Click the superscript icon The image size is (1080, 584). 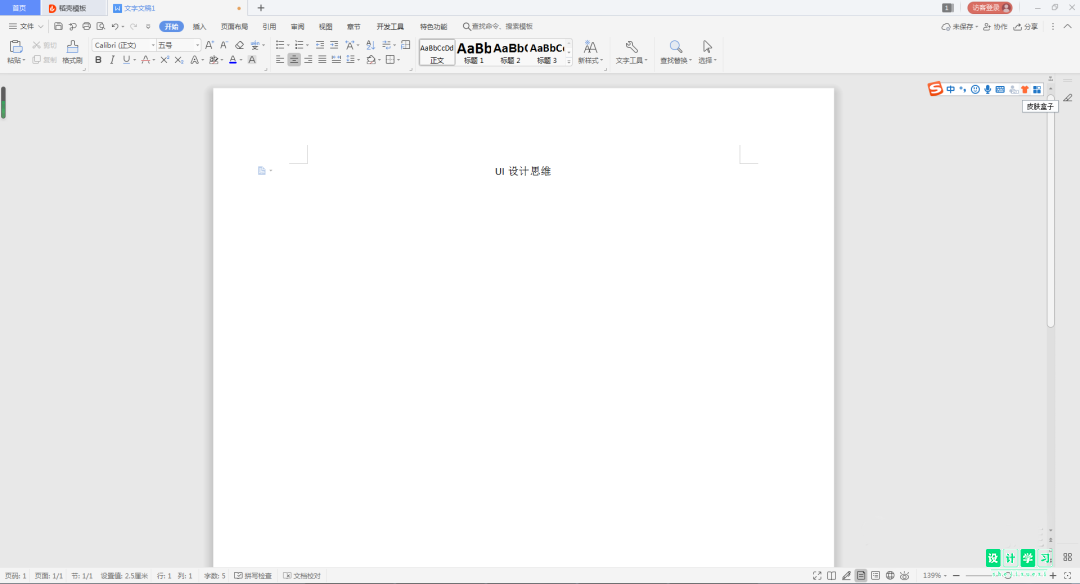[x=165, y=60]
